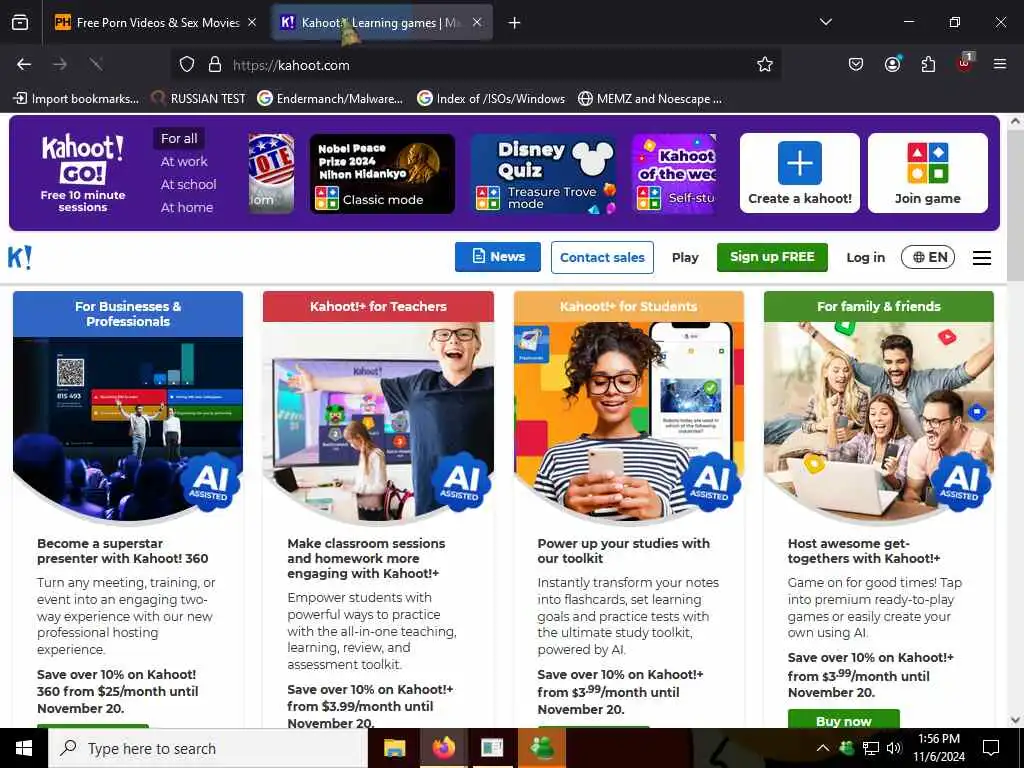This screenshot has height=768, width=1024.
Task: Click Firefox icon in taskbar
Action: [x=443, y=748]
